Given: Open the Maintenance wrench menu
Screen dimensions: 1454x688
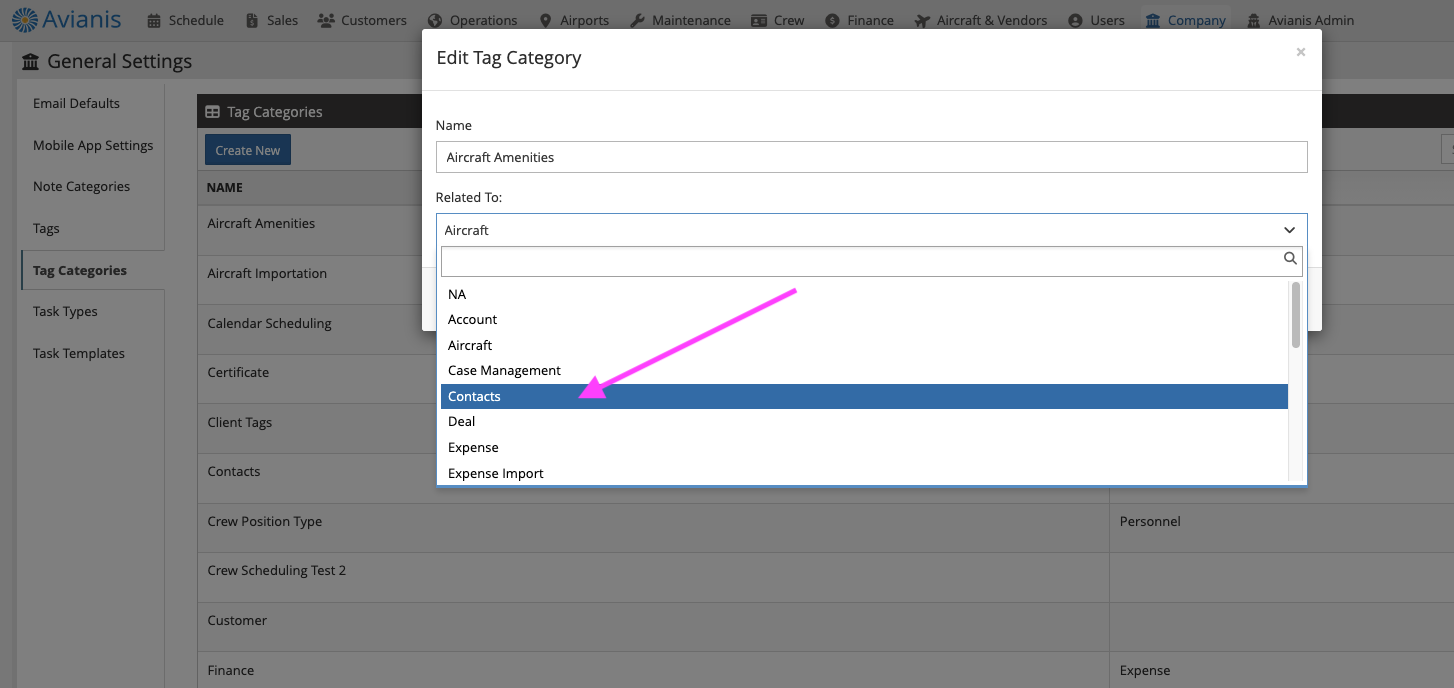Looking at the screenshot, I should (x=680, y=20).
